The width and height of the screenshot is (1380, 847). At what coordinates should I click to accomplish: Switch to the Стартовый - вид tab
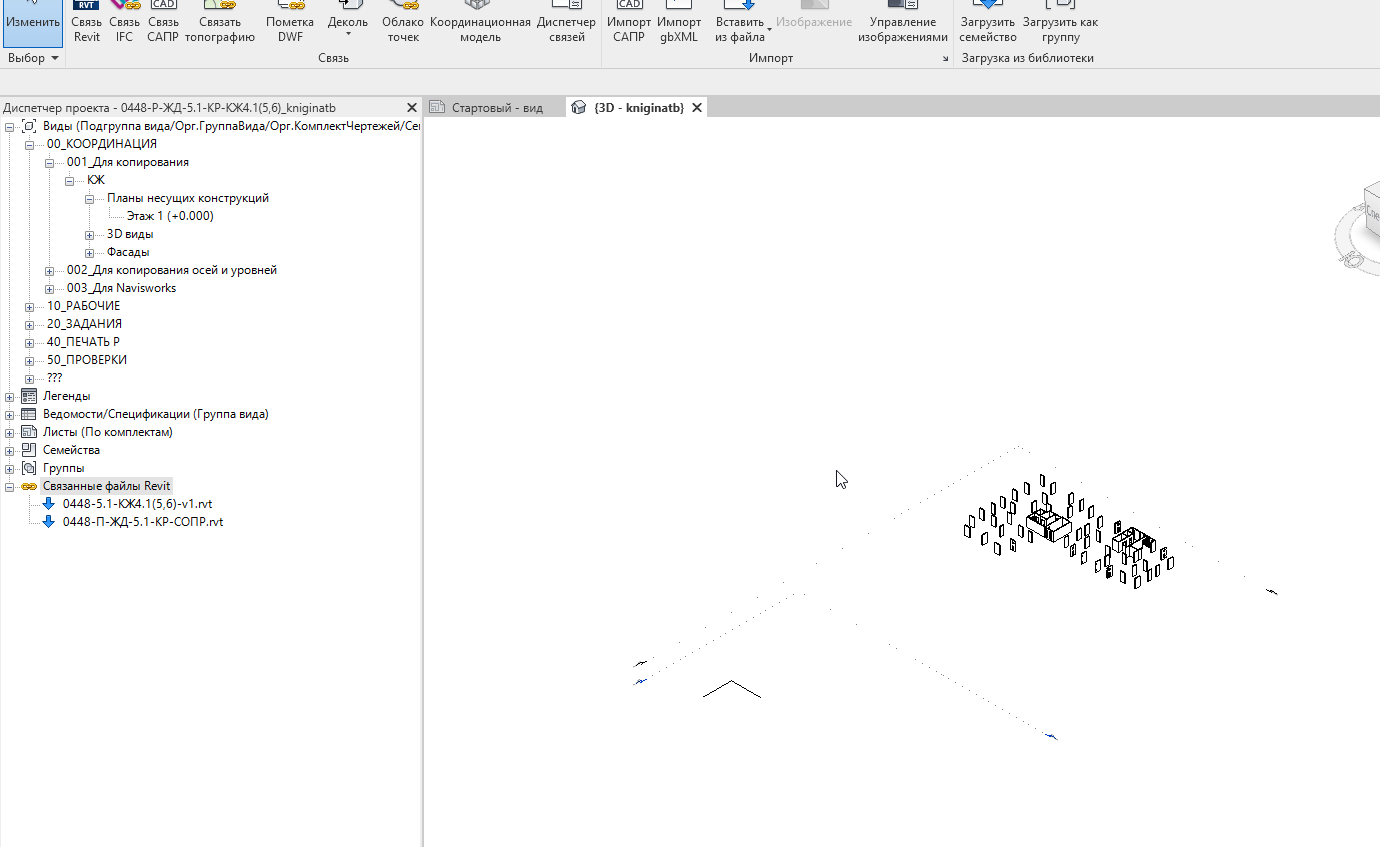click(x=496, y=107)
